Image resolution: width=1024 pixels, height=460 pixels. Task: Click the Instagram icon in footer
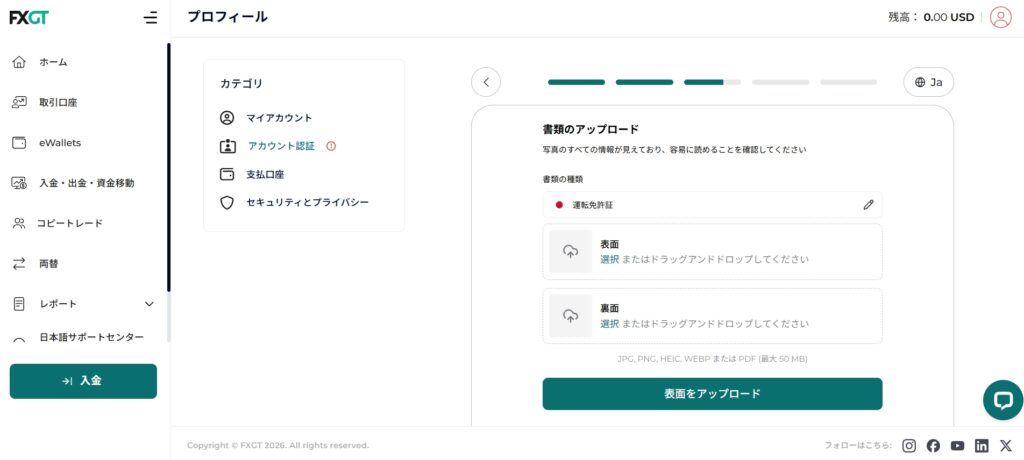pyautogui.click(x=909, y=446)
